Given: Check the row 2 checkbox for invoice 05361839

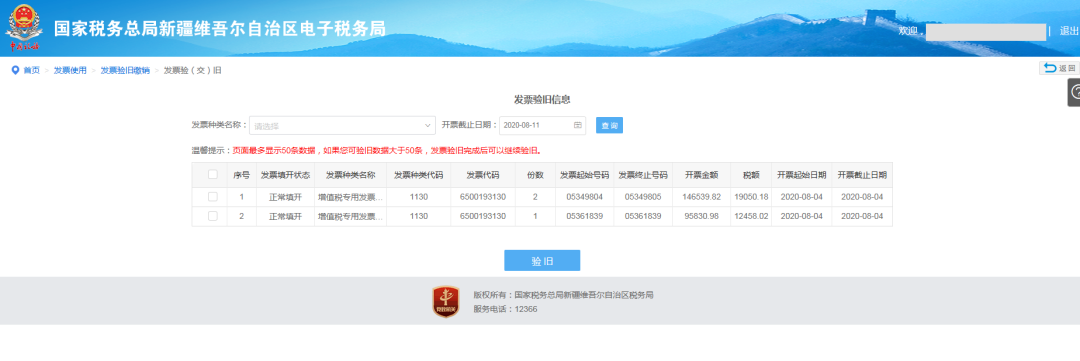Looking at the screenshot, I should 213,216.
